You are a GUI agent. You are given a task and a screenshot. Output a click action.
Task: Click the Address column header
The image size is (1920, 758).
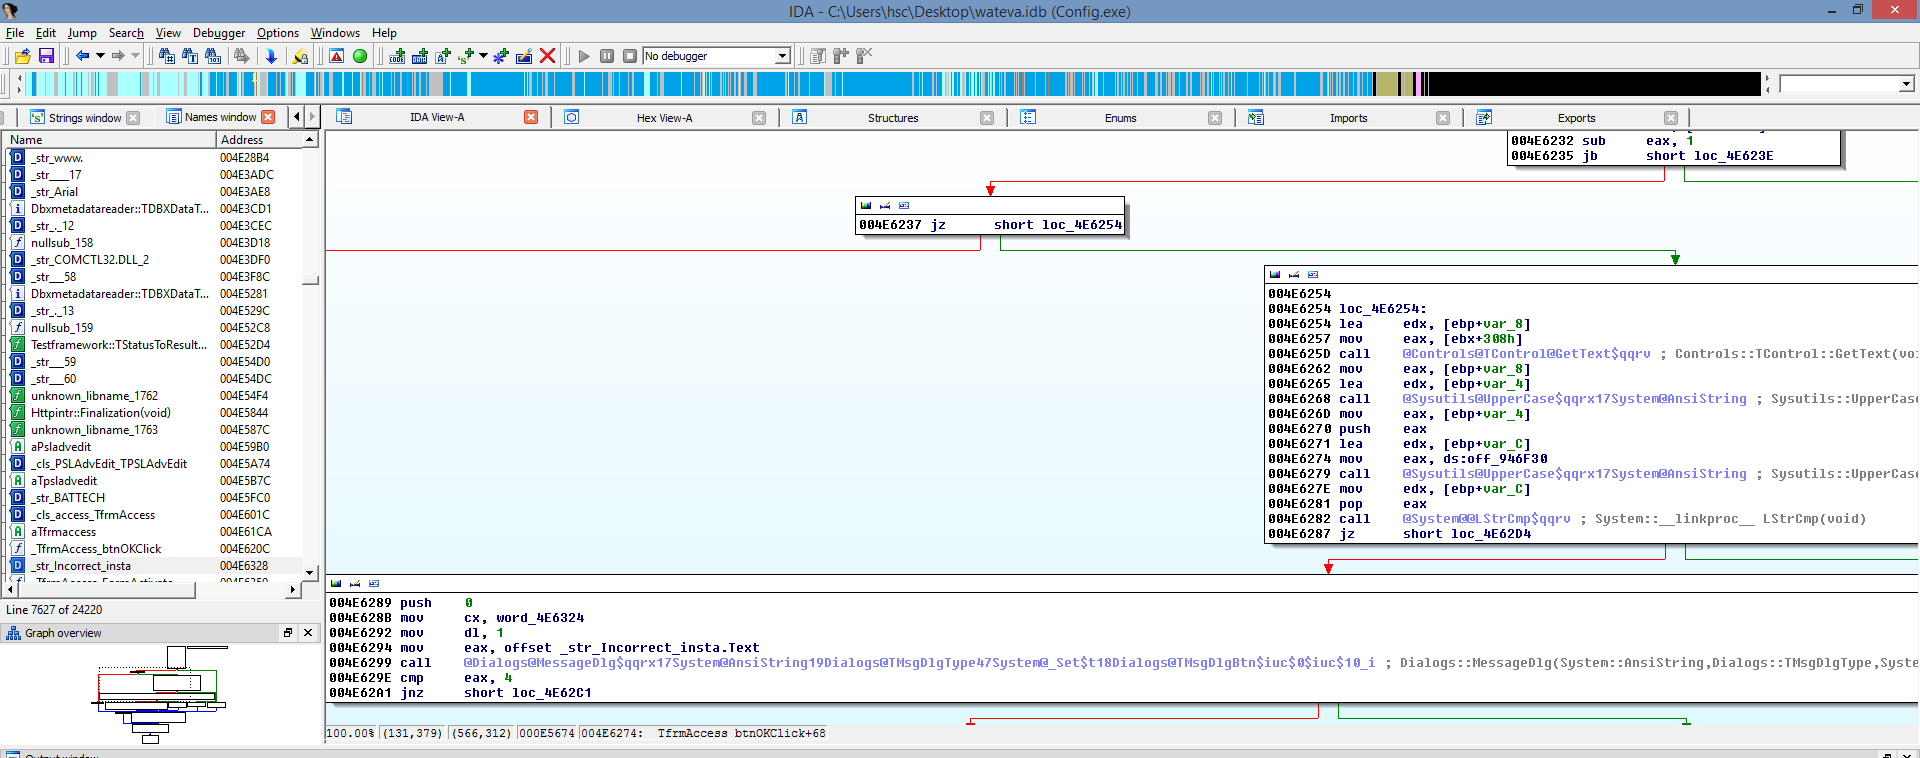pos(260,140)
